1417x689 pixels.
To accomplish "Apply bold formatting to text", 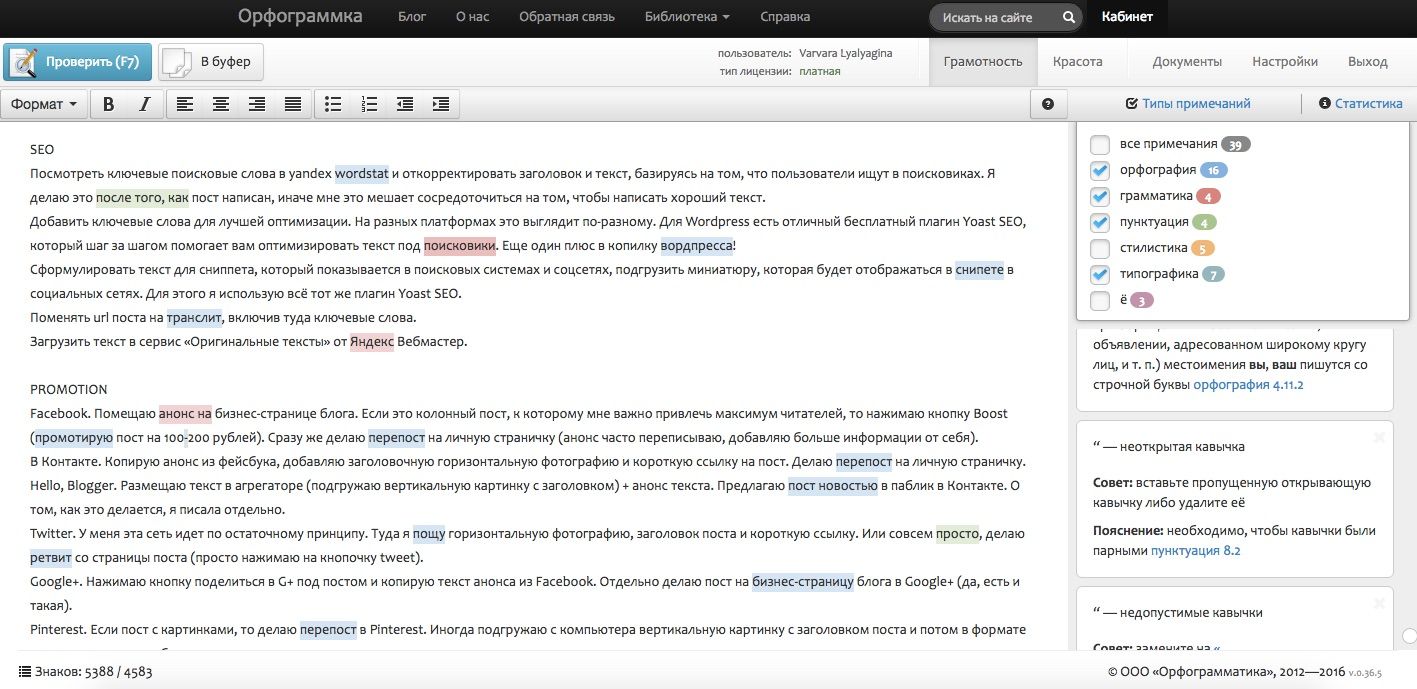I will [x=109, y=104].
